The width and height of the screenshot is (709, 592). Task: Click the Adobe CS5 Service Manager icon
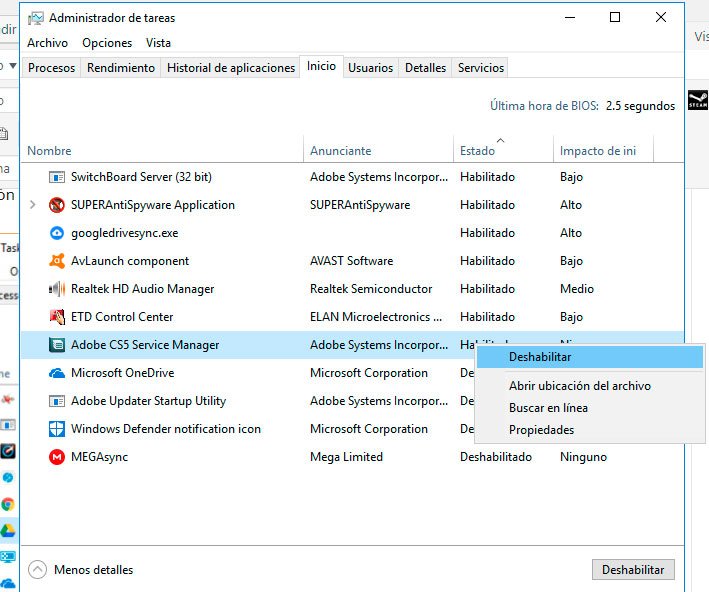[x=57, y=345]
